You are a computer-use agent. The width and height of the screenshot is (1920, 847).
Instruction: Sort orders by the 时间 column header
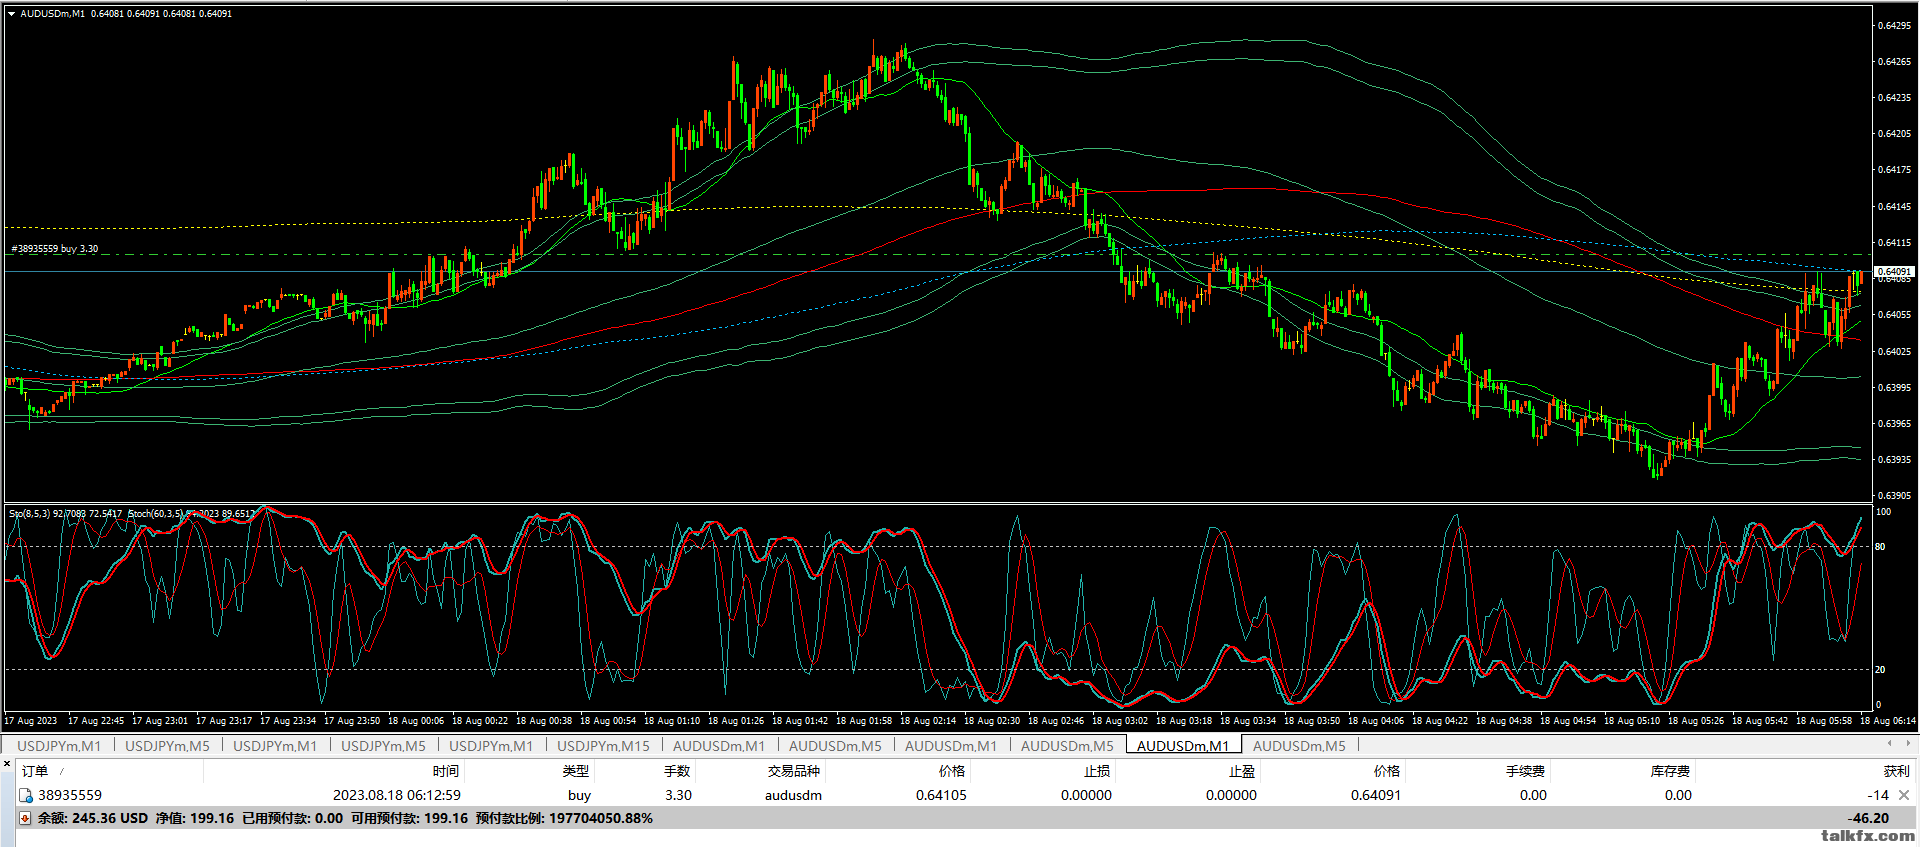click(446, 771)
